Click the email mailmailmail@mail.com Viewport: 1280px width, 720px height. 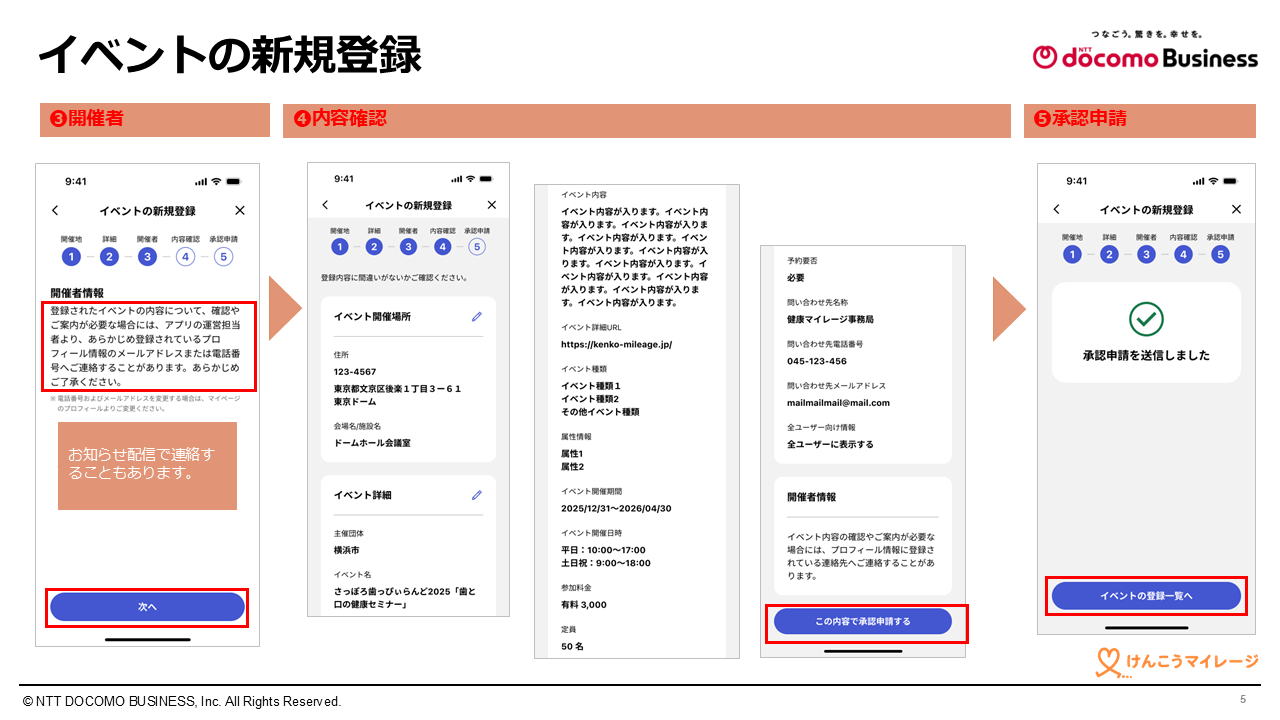click(838, 403)
